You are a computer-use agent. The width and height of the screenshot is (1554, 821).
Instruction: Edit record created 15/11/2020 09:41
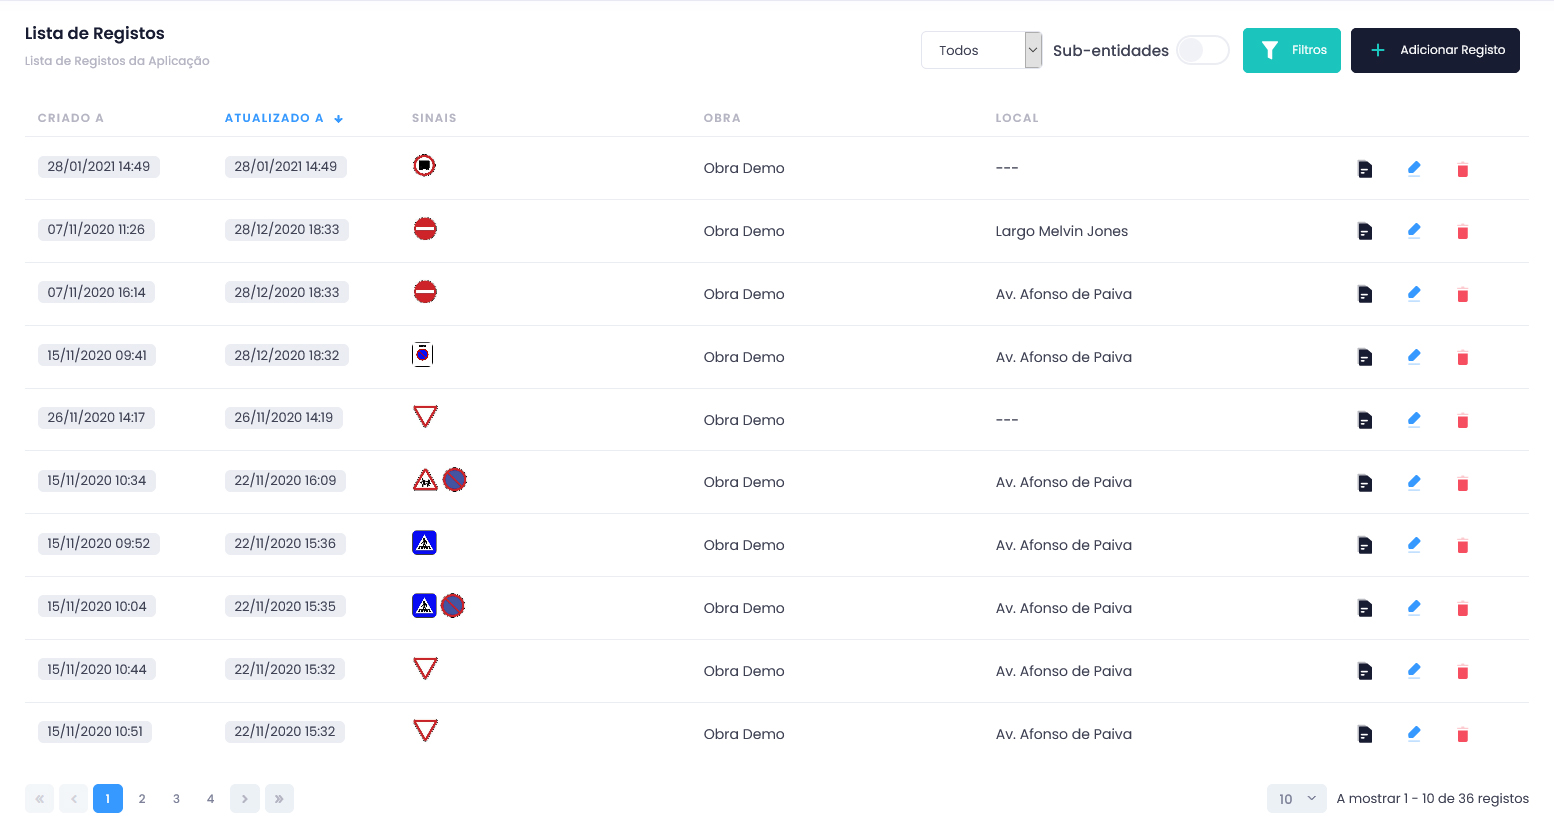pyautogui.click(x=1414, y=356)
